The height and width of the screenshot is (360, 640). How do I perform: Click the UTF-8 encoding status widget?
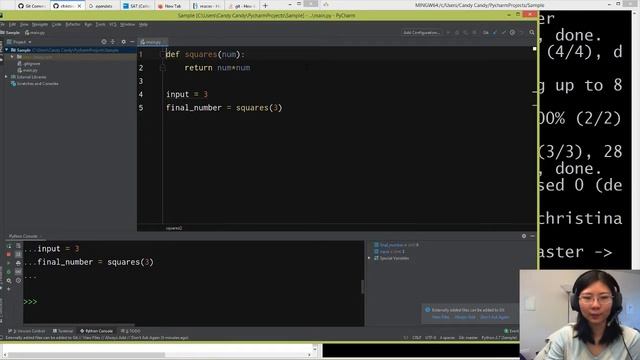(430, 338)
